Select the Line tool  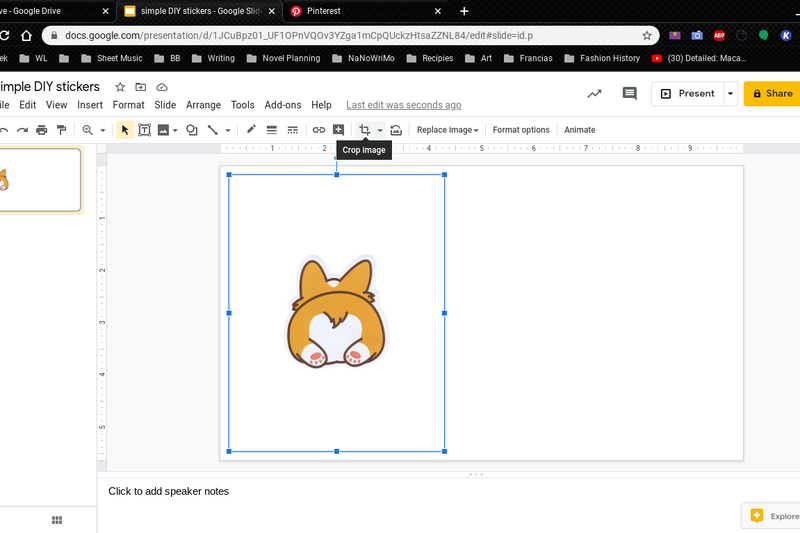[213, 130]
